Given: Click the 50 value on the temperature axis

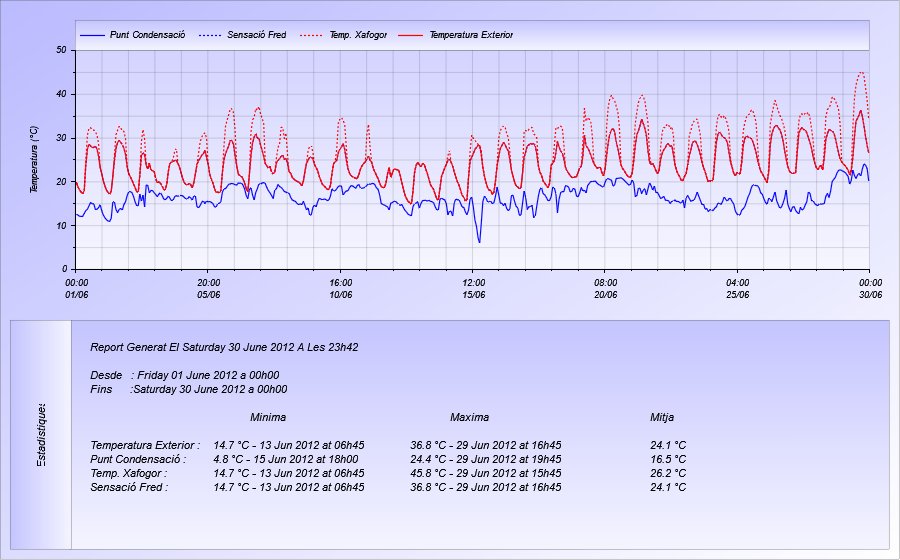Looking at the screenshot, I should (61, 50).
